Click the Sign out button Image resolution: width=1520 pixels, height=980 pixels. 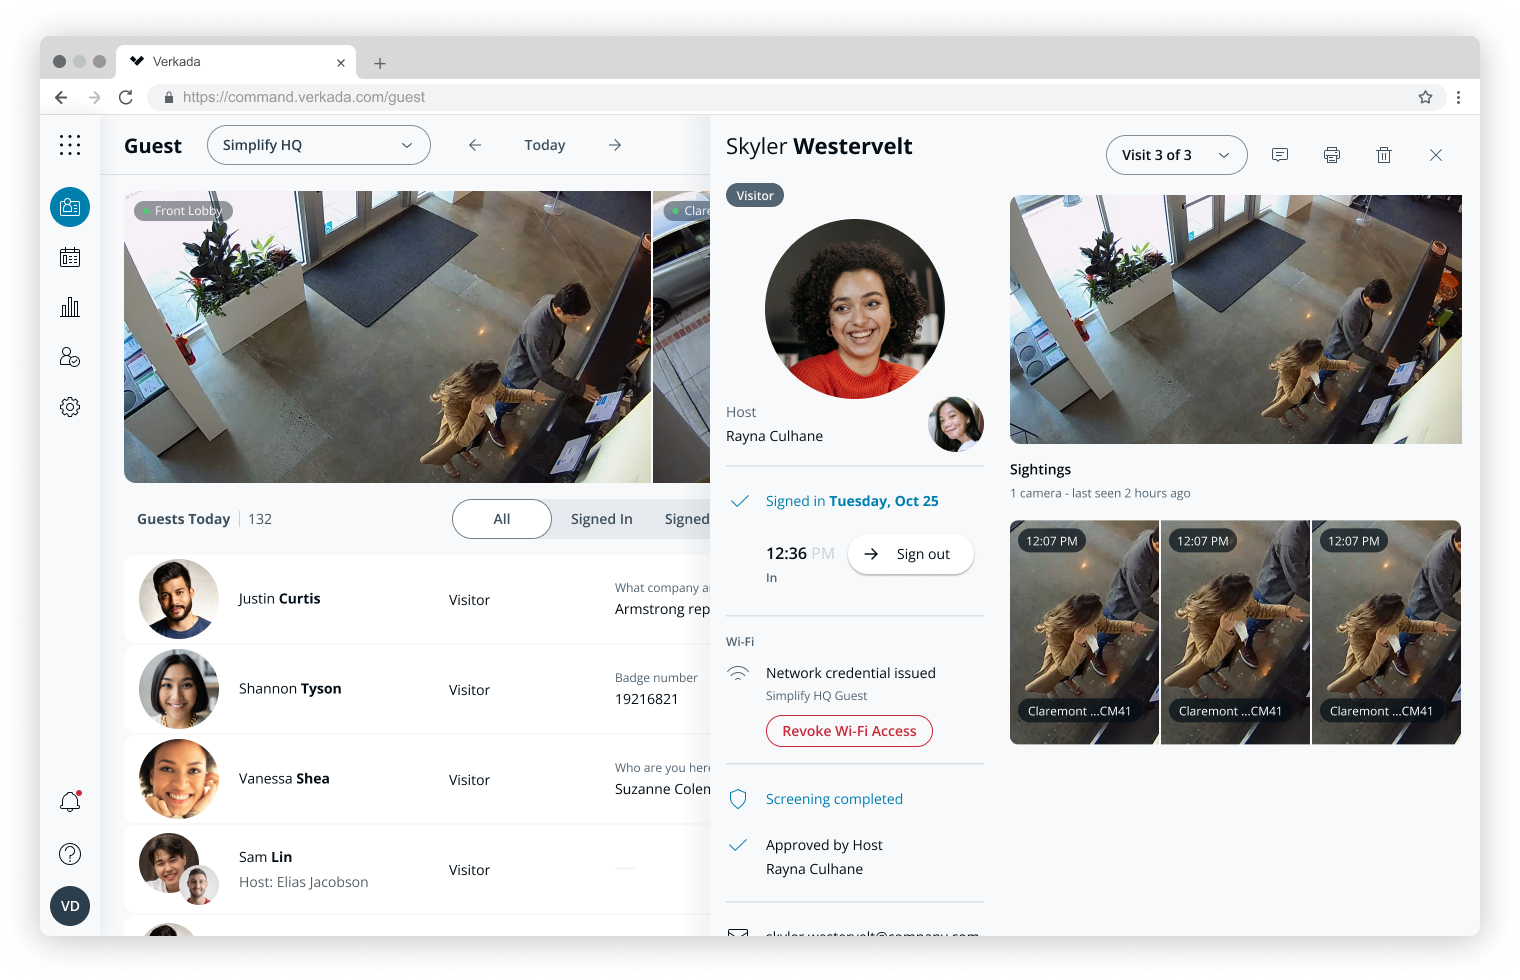(910, 554)
